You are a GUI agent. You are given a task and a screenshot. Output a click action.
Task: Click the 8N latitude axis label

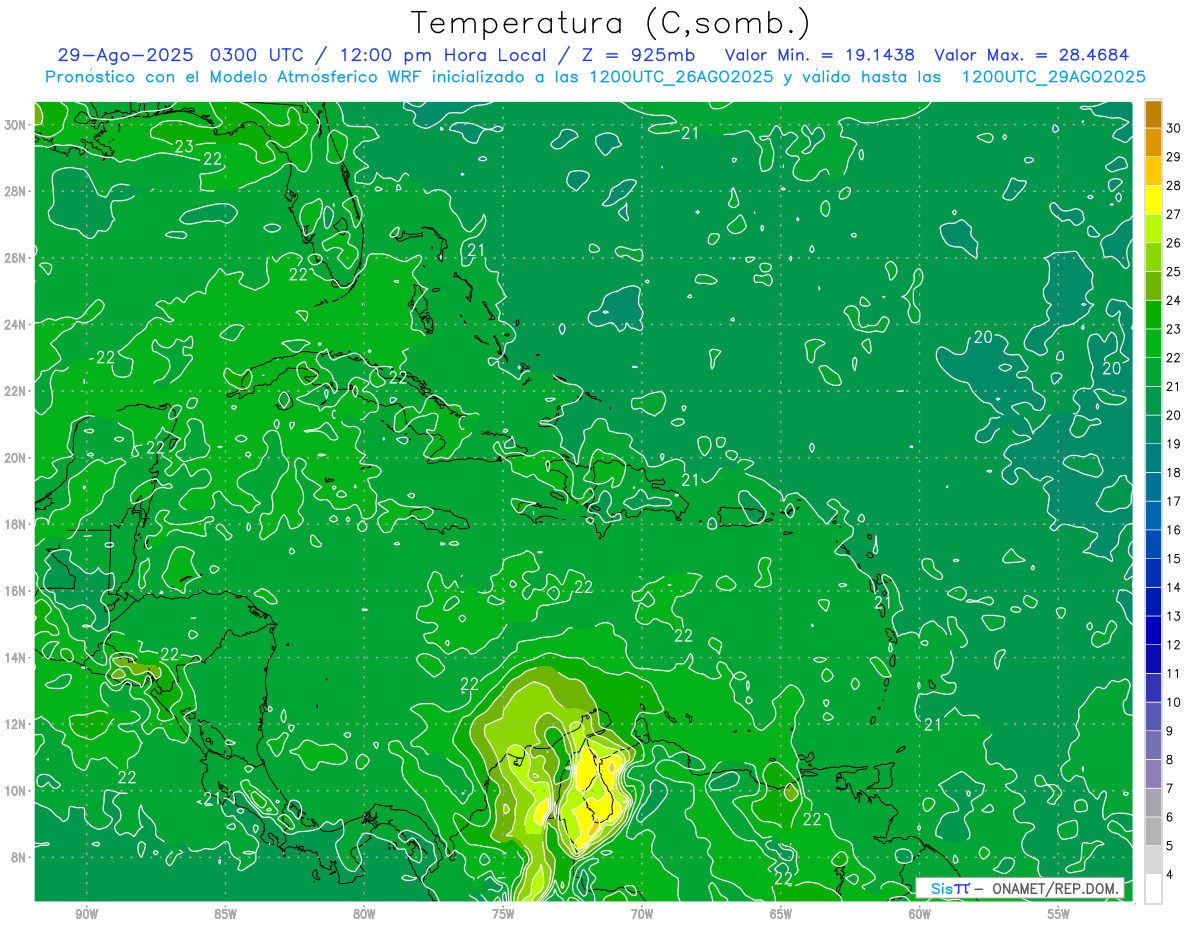tap(19, 857)
